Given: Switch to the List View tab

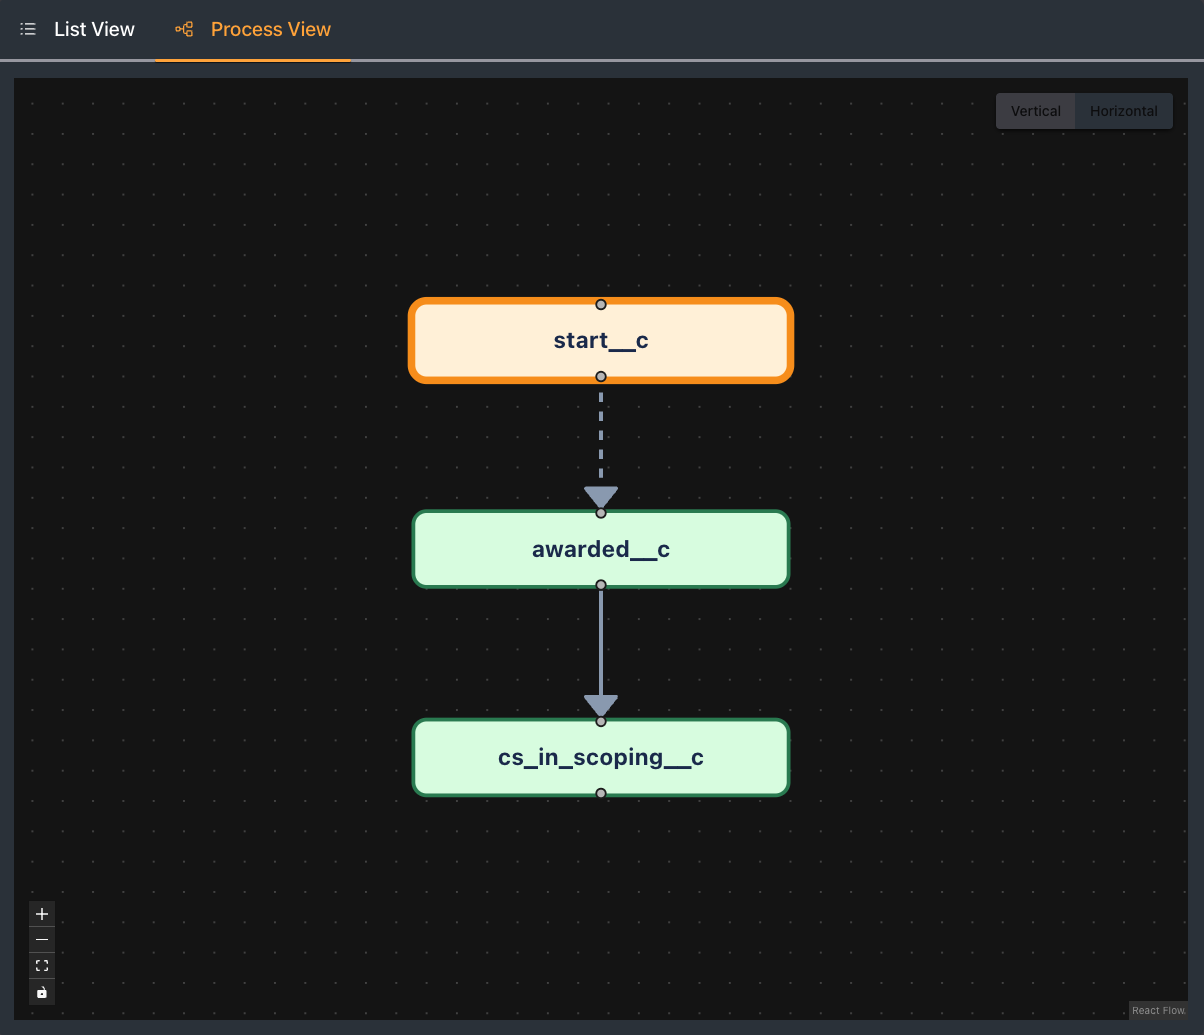Looking at the screenshot, I should pos(77,30).
